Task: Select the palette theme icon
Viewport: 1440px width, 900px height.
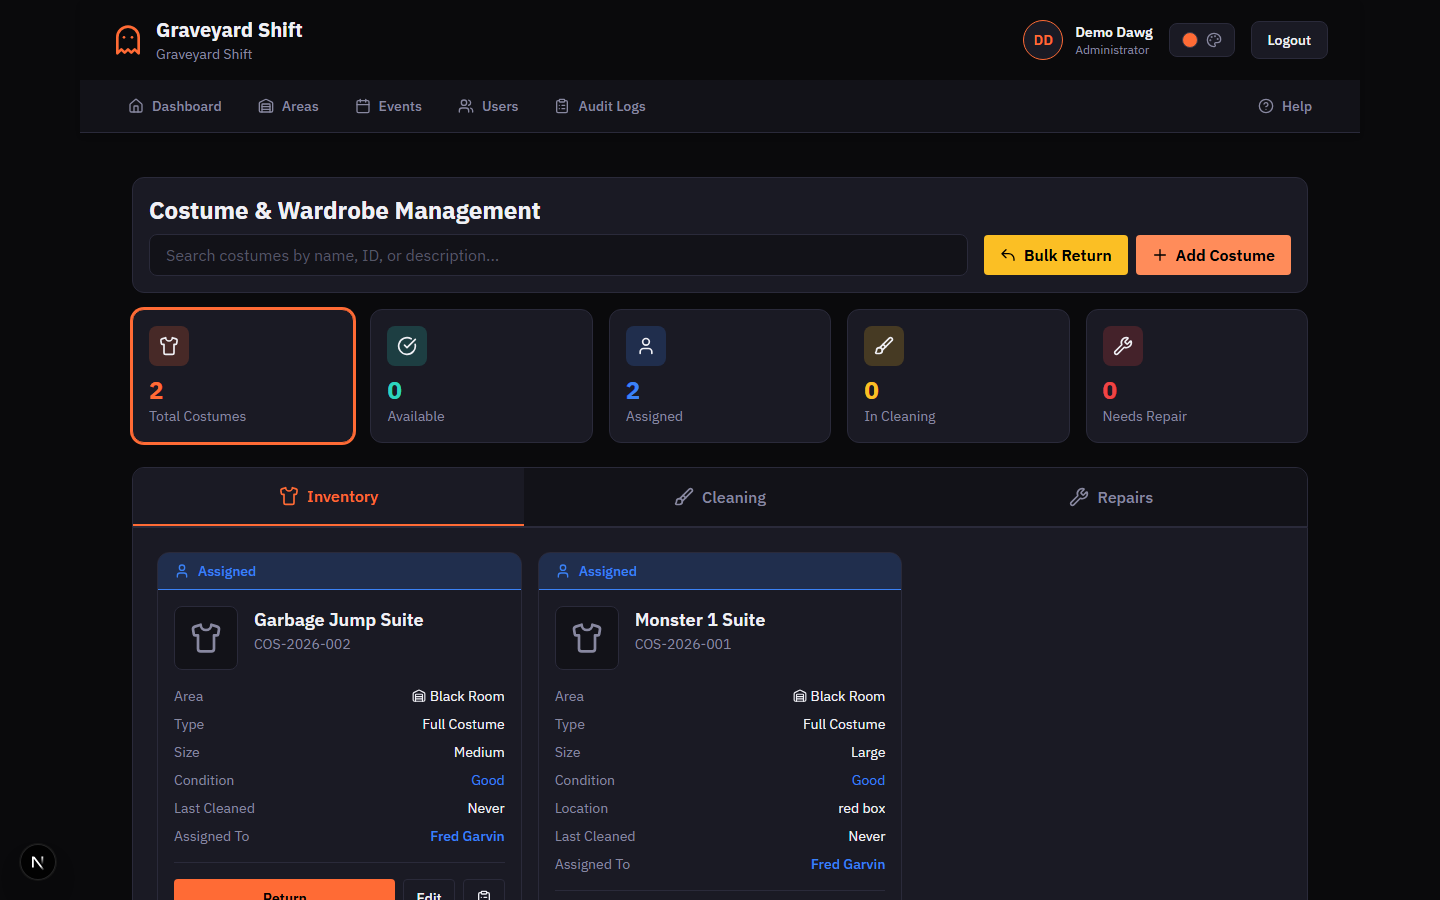Action: pyautogui.click(x=1214, y=39)
